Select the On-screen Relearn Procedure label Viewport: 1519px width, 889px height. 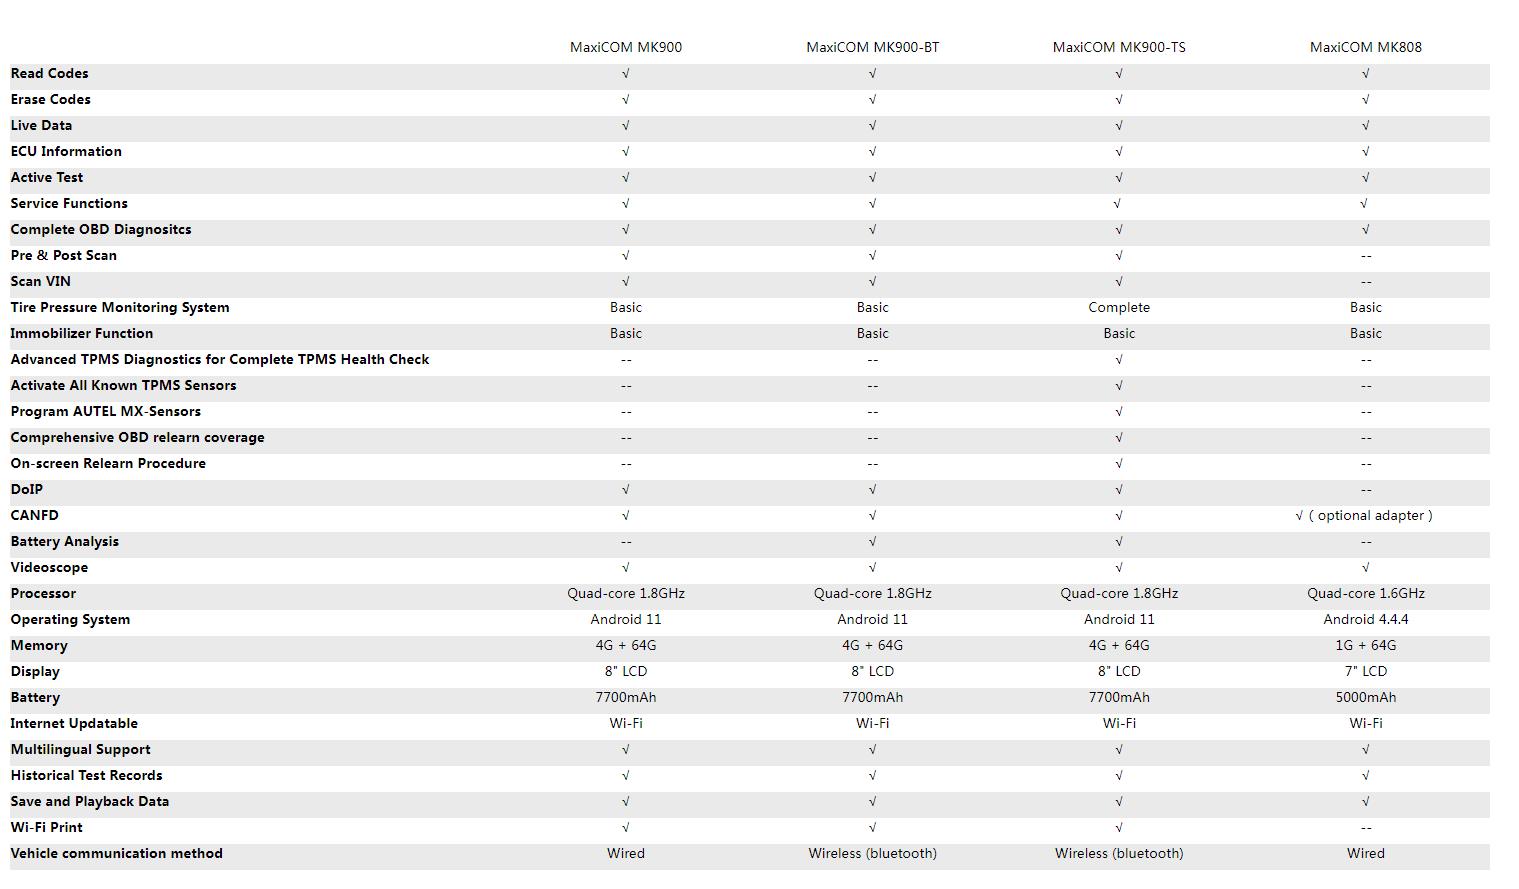[x=108, y=463]
